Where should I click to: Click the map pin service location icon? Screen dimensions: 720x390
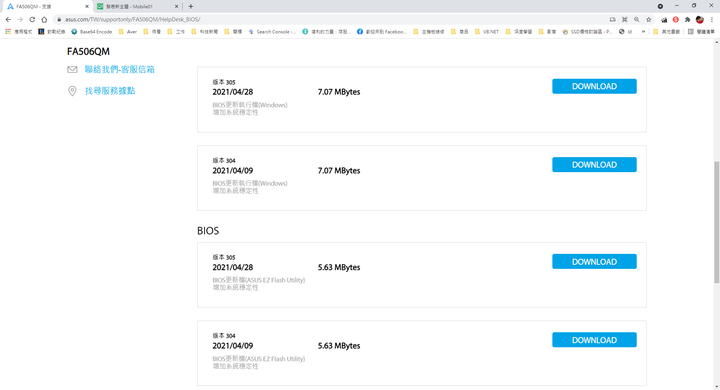[72, 90]
